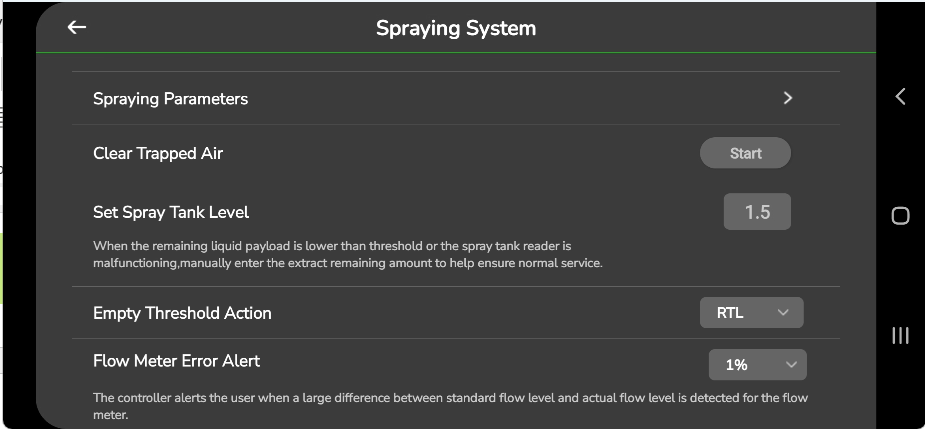
Task: Click the down arrow beside RTL
Action: coord(783,313)
